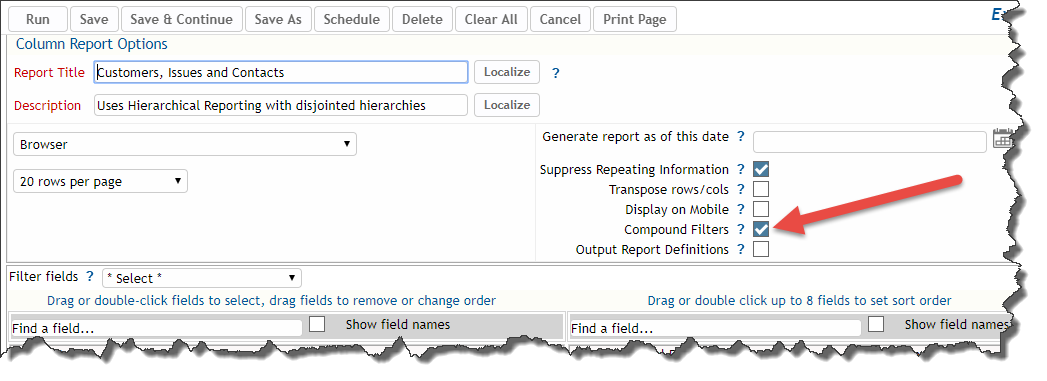Click the Report Title text field
This screenshot has width=1047, height=381.
[281, 72]
